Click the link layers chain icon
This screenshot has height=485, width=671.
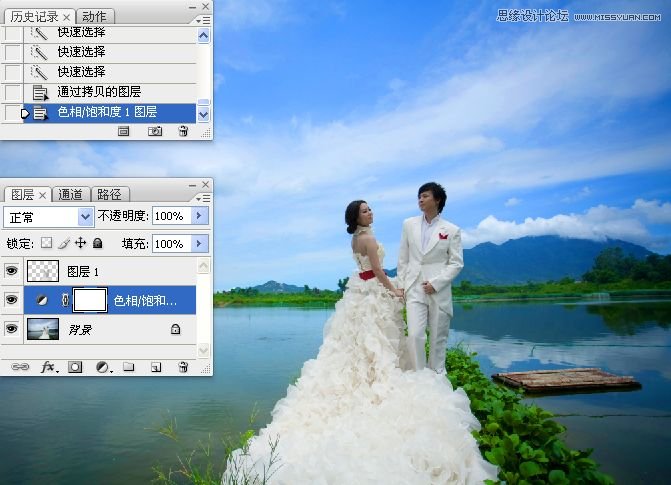coord(20,367)
